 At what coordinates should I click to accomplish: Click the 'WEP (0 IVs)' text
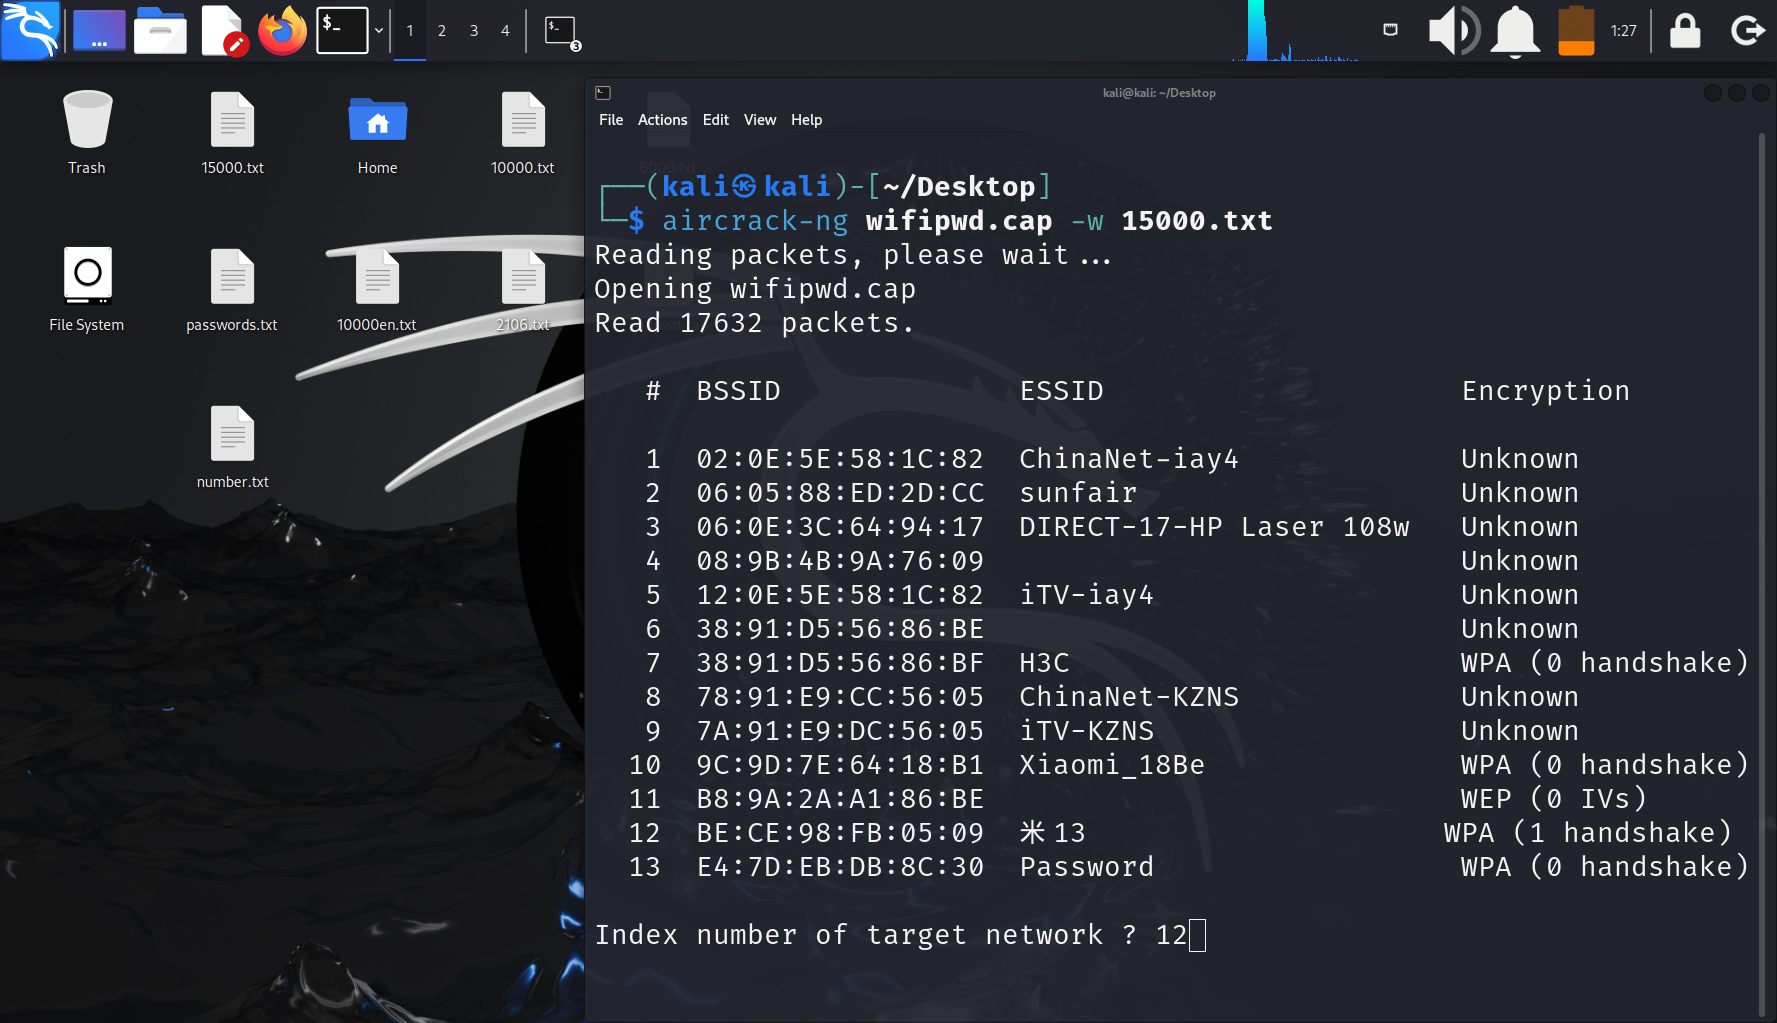pos(1554,799)
